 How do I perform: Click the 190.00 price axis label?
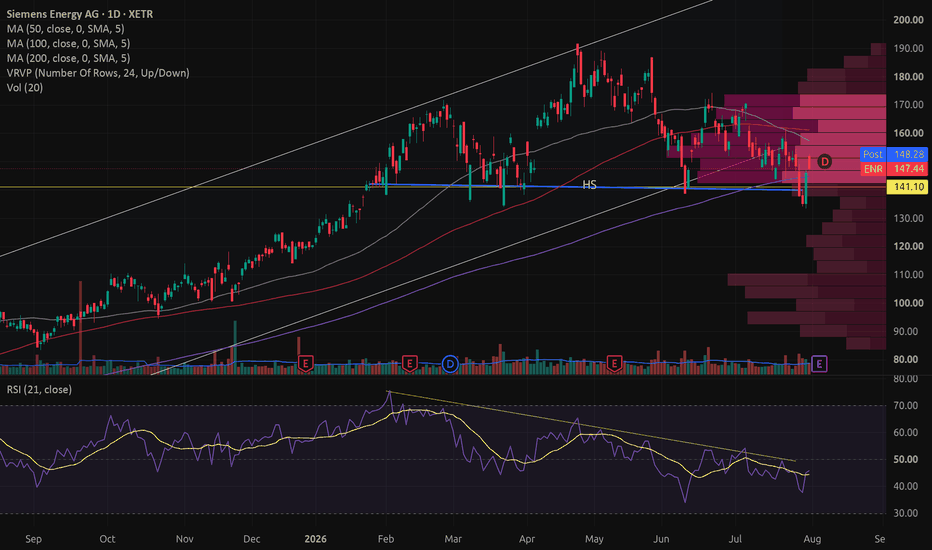pyautogui.click(x=908, y=48)
